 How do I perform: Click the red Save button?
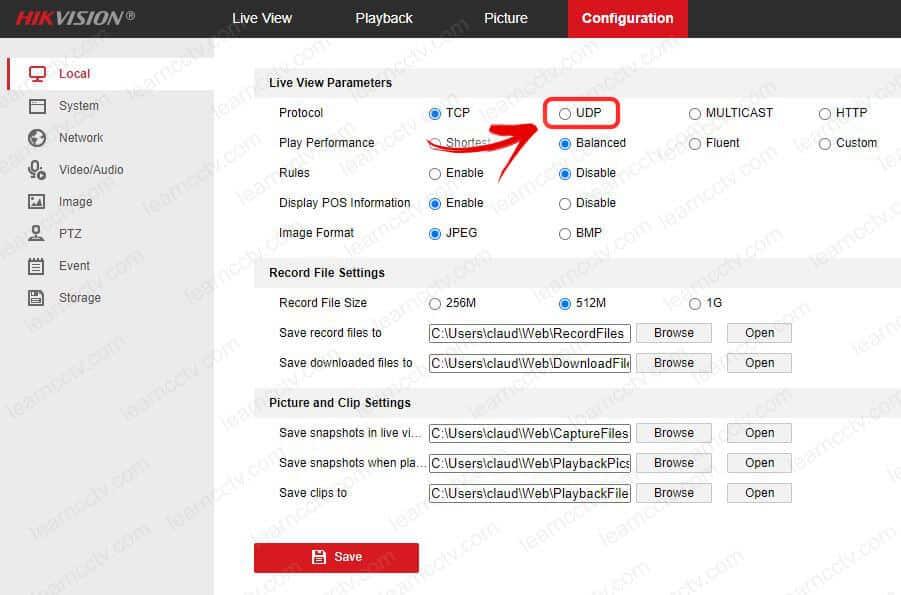[336, 557]
